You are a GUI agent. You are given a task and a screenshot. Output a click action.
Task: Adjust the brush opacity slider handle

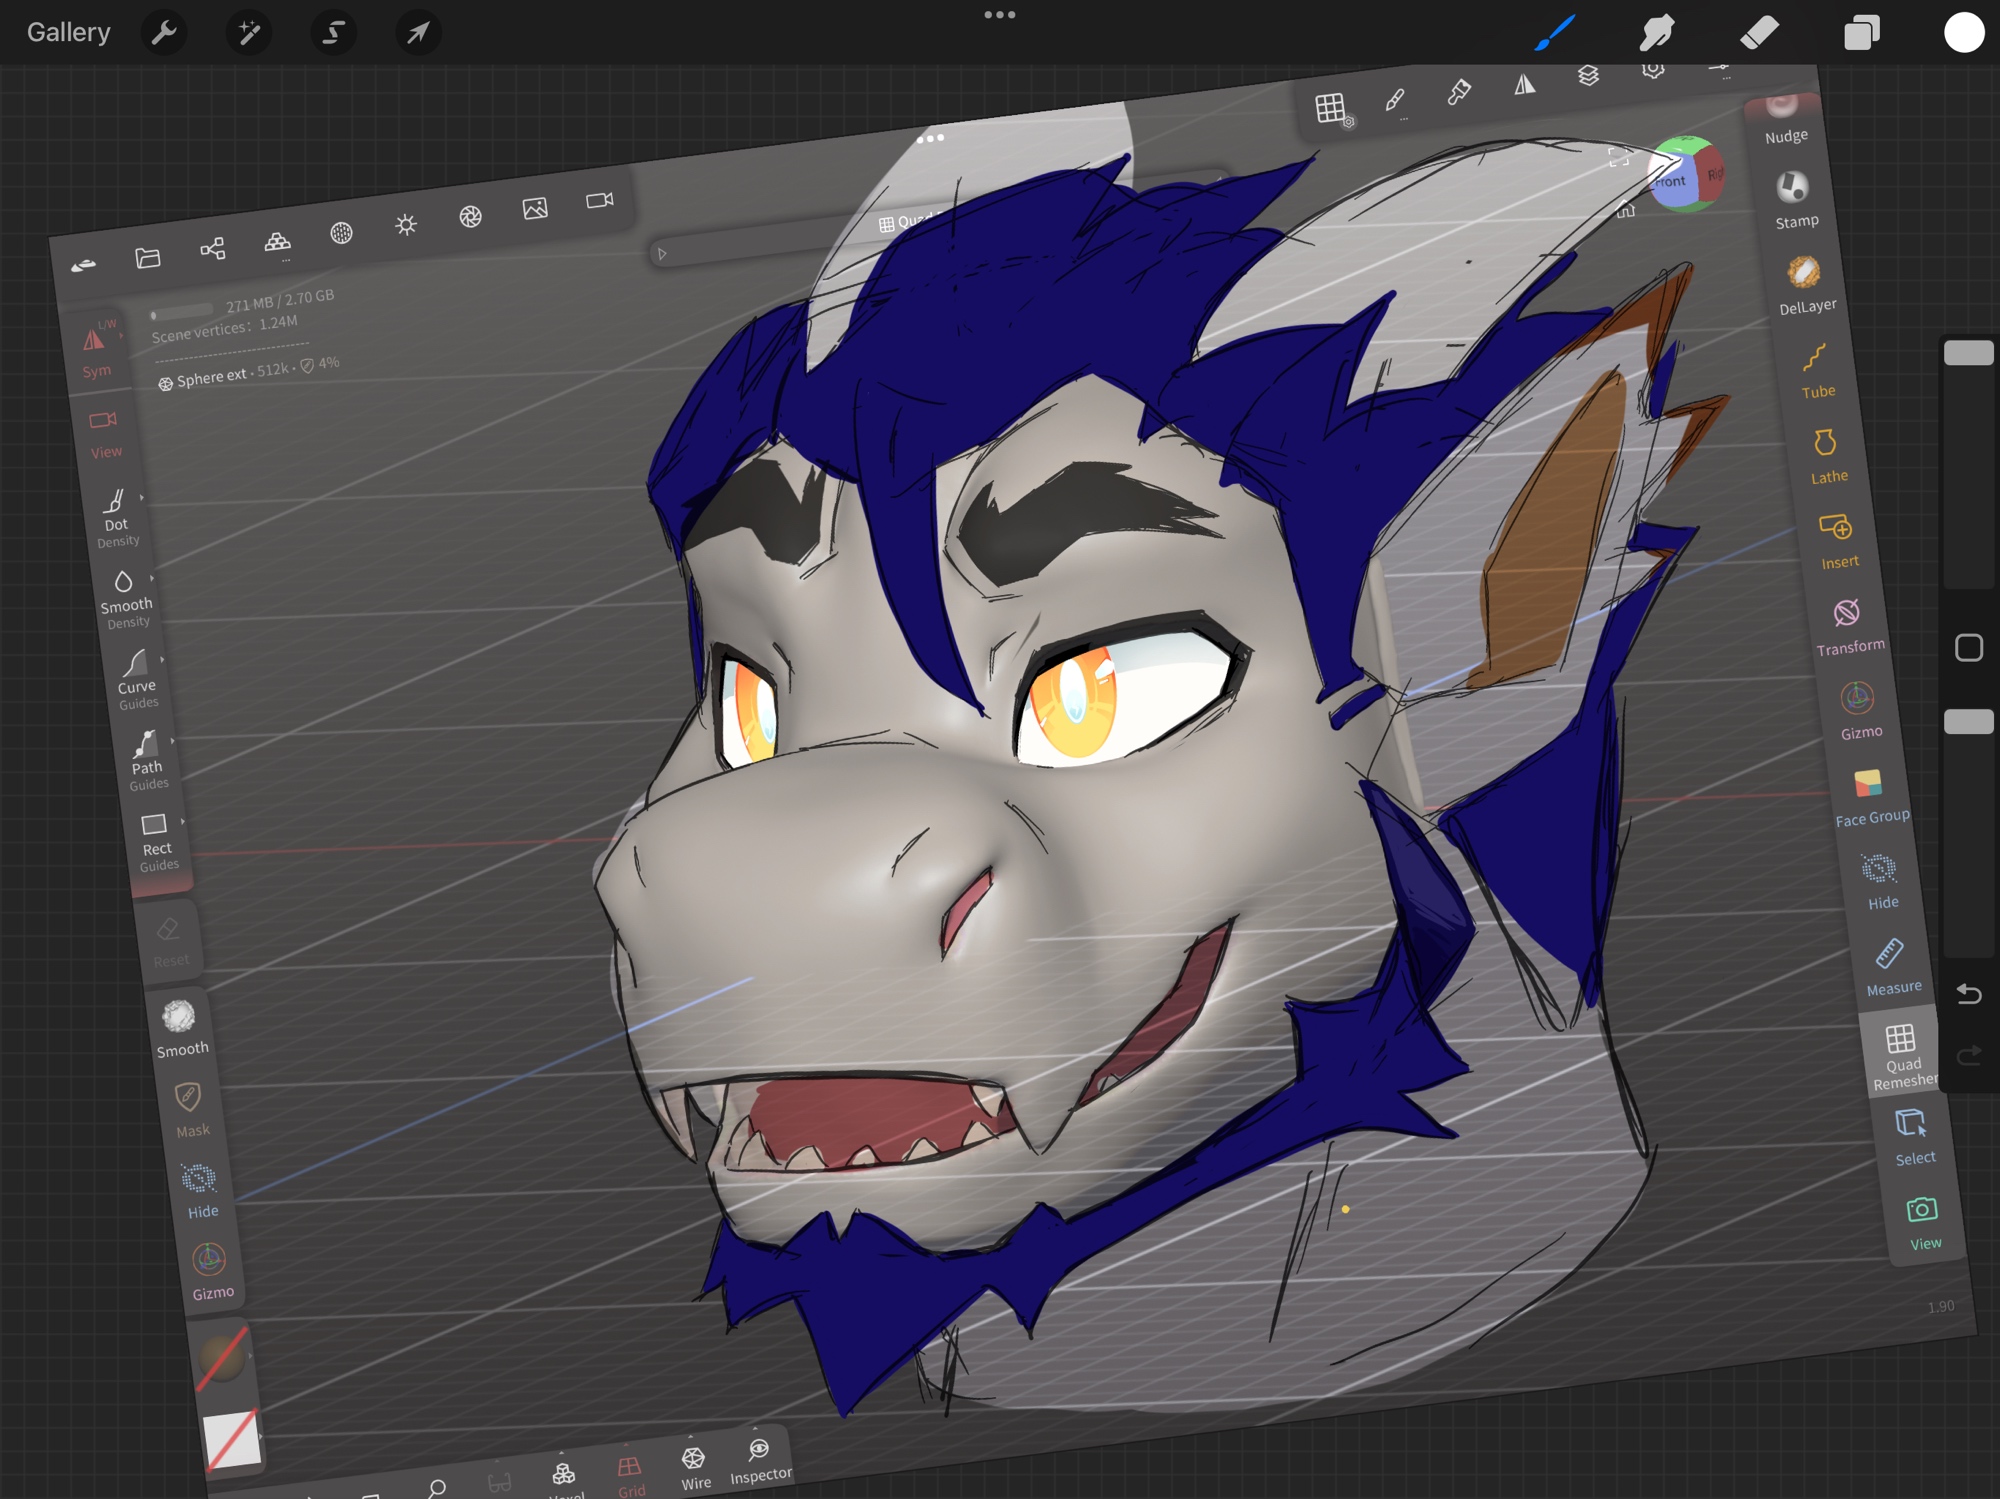pyautogui.click(x=1968, y=722)
